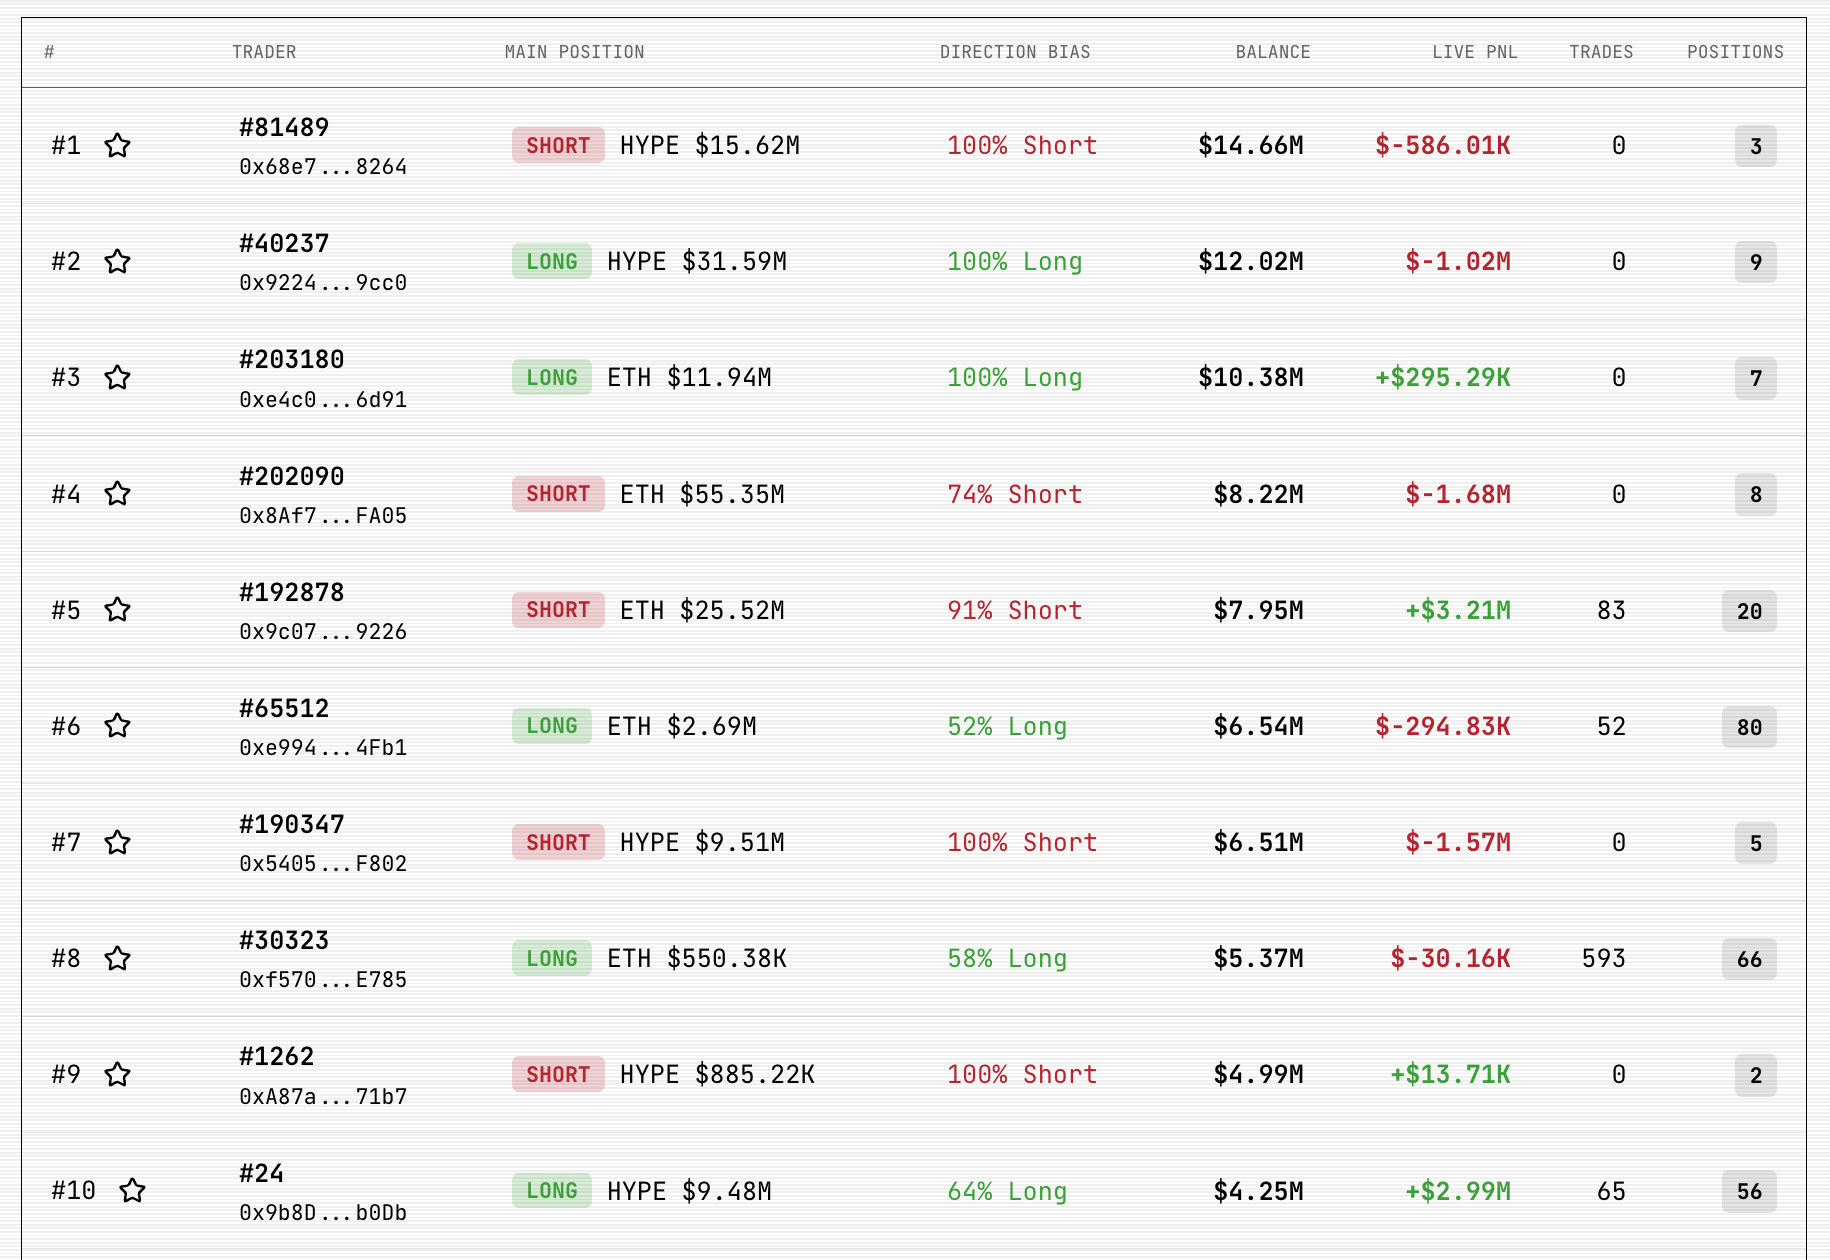
Task: Toggle favorite star on rank #9
Action: [118, 1075]
